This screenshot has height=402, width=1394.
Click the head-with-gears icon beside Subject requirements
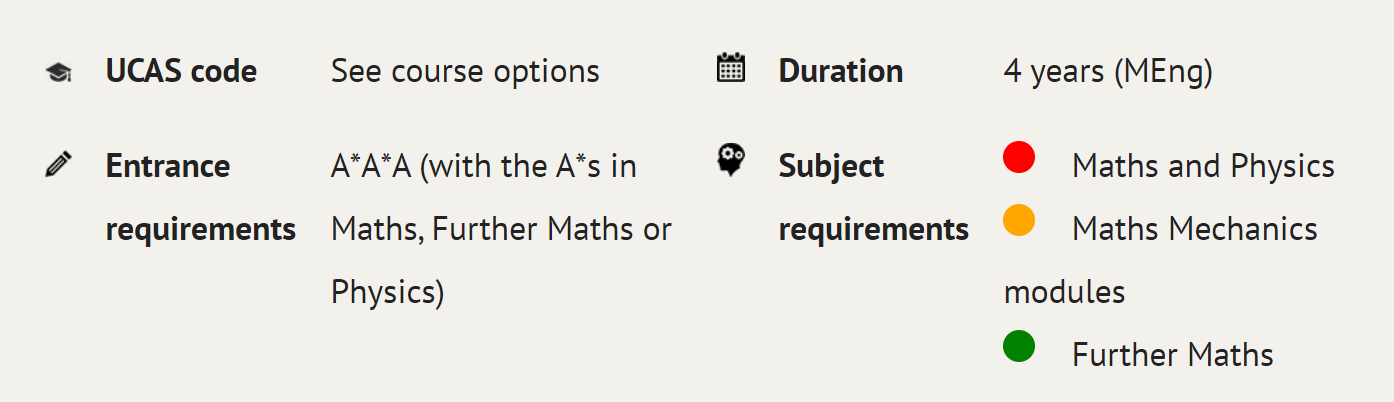pos(731,160)
